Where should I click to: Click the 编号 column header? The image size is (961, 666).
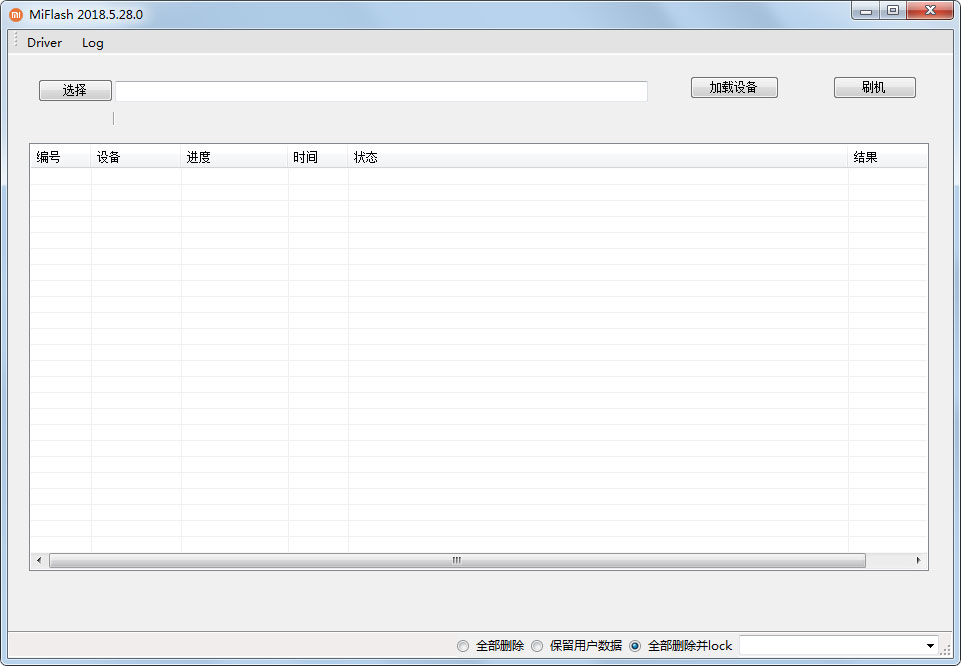pyautogui.click(x=60, y=156)
